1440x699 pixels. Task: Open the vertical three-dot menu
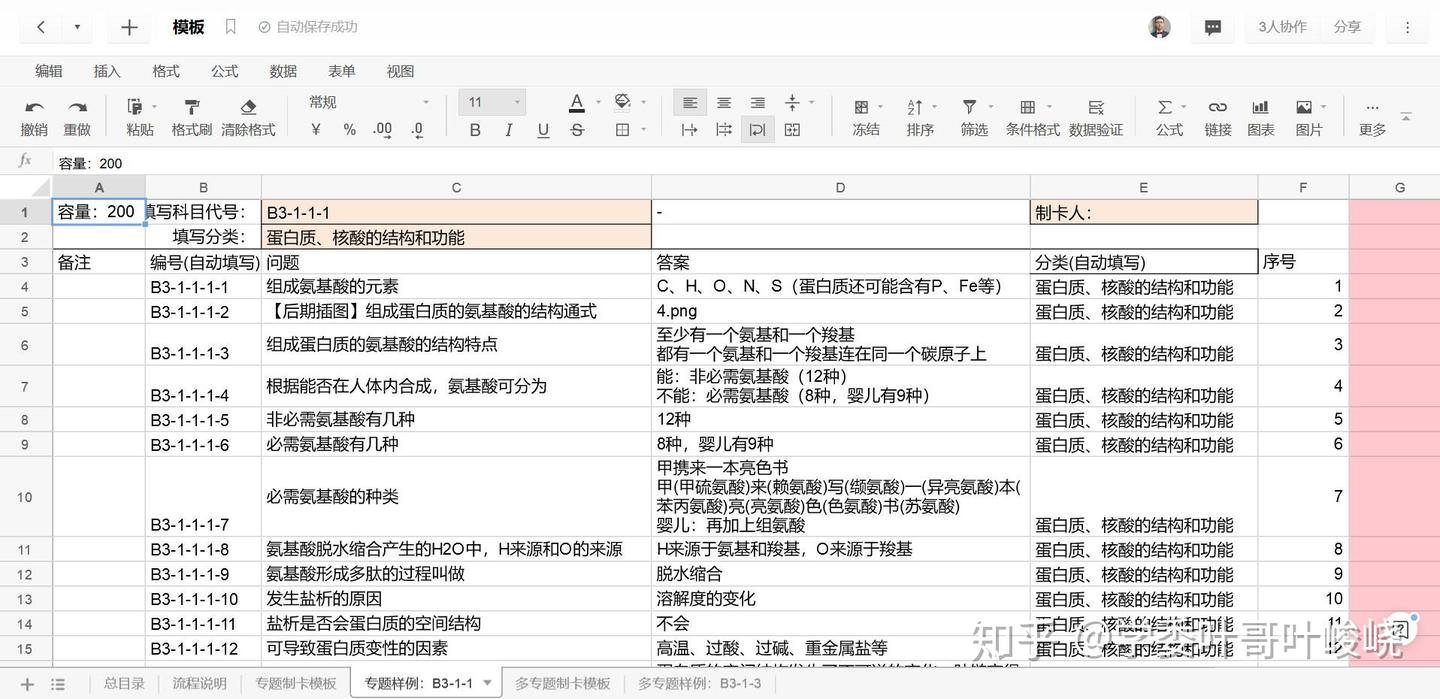(x=1407, y=27)
